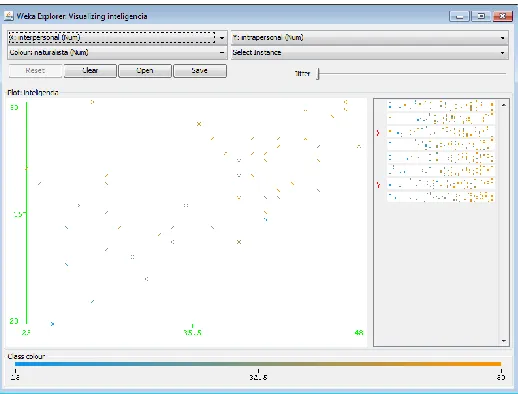The image size is (518, 394).
Task: Click the X axis midpoint label 35.5
Action: click(x=193, y=332)
